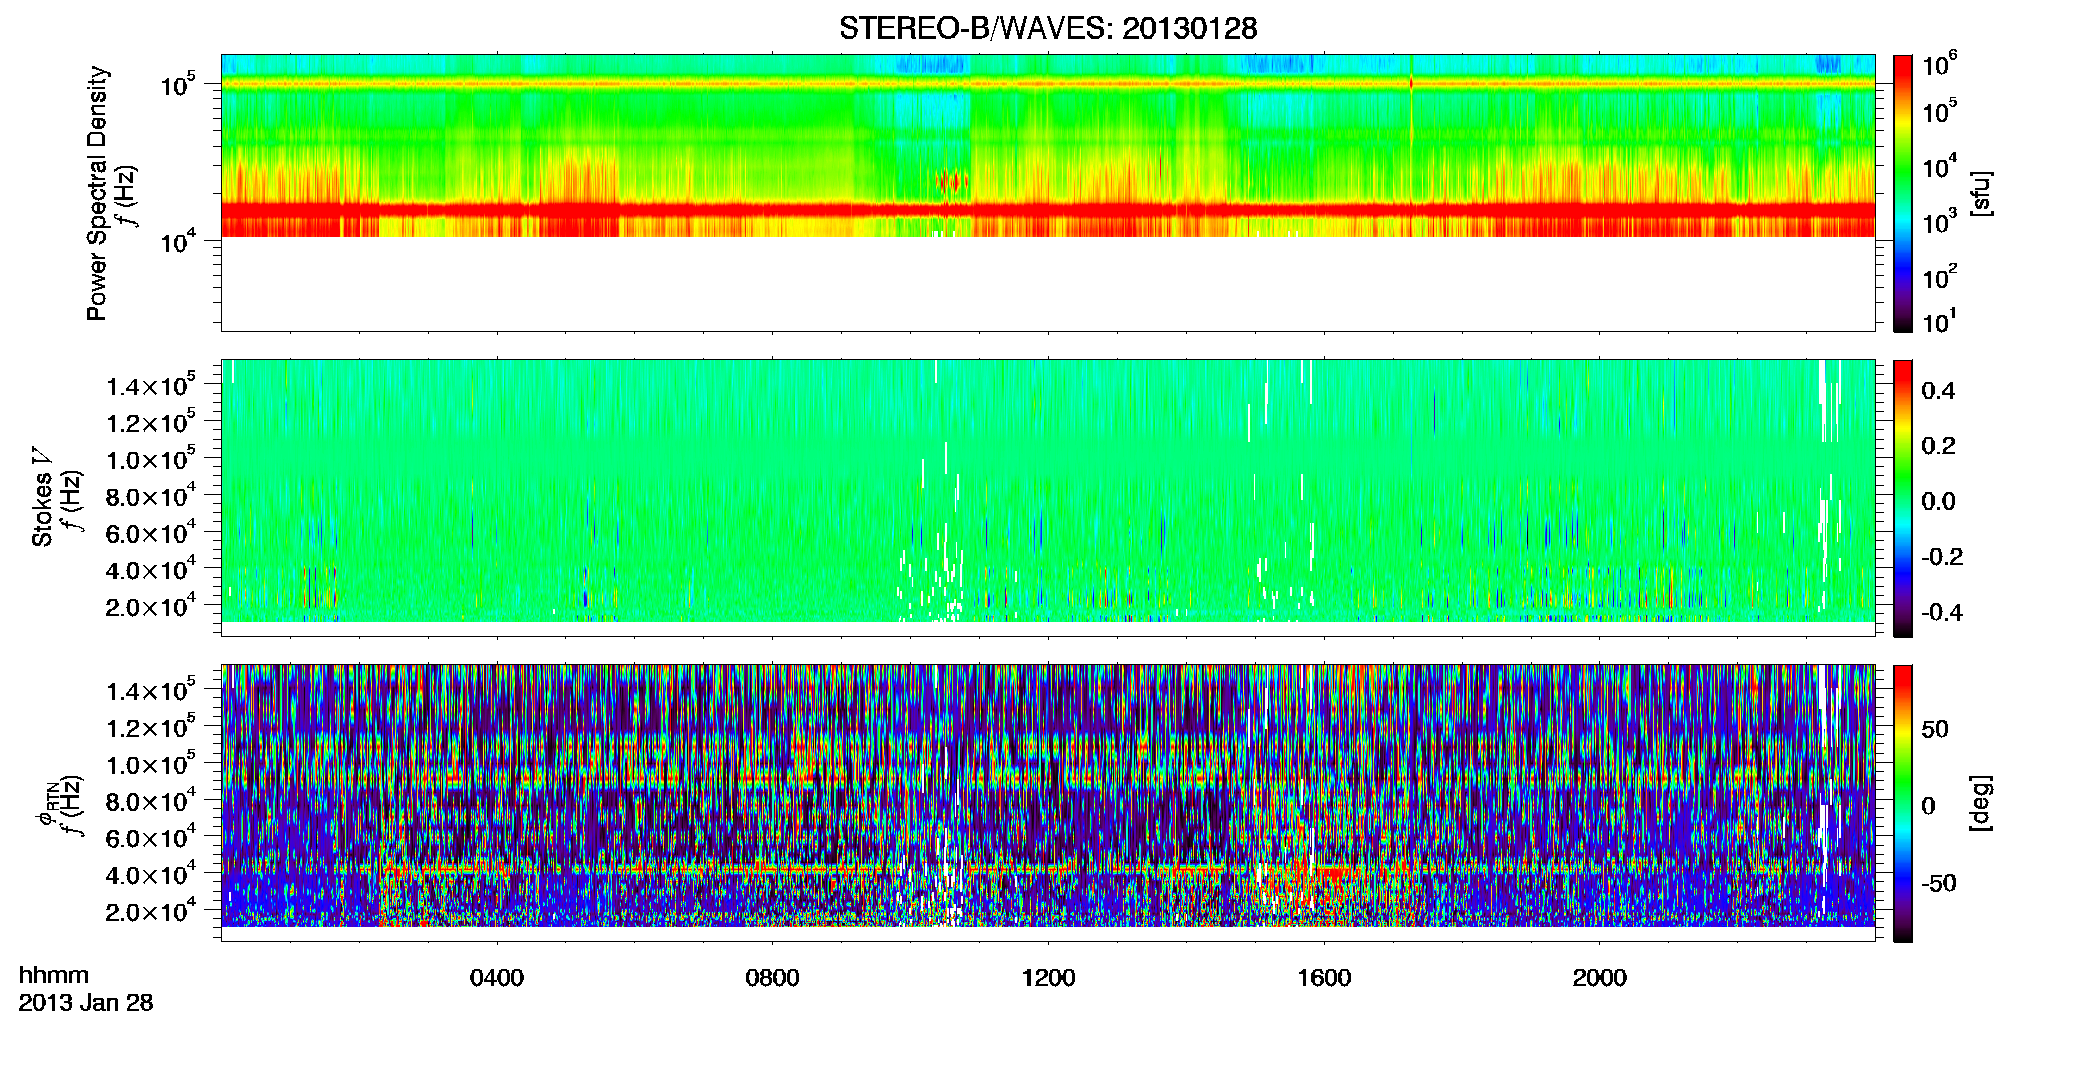Click the 2000 time tick label

click(1599, 978)
